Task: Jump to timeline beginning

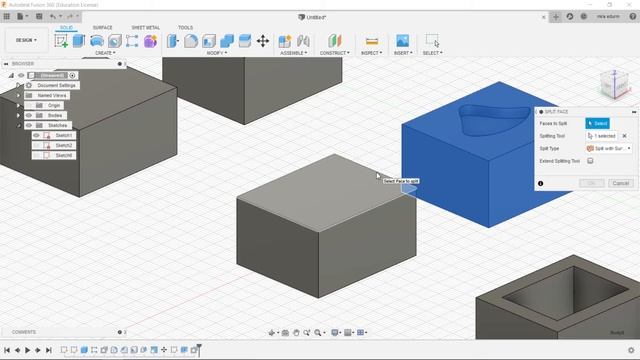Action: (7, 350)
